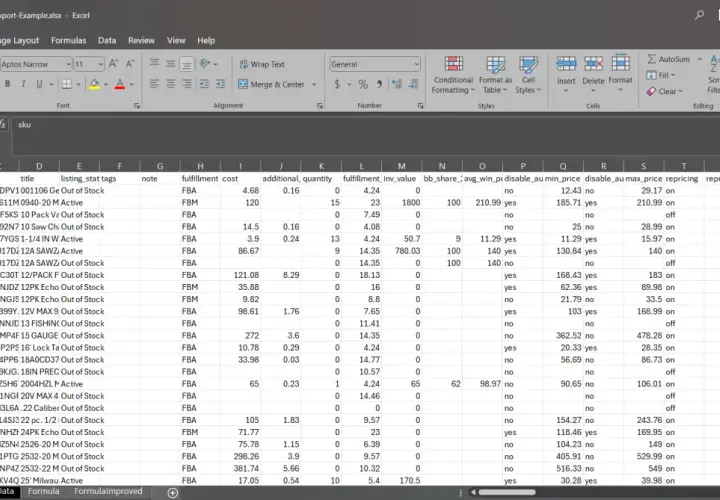Apply red font color A
The height and width of the screenshot is (500, 720).
click(119, 84)
